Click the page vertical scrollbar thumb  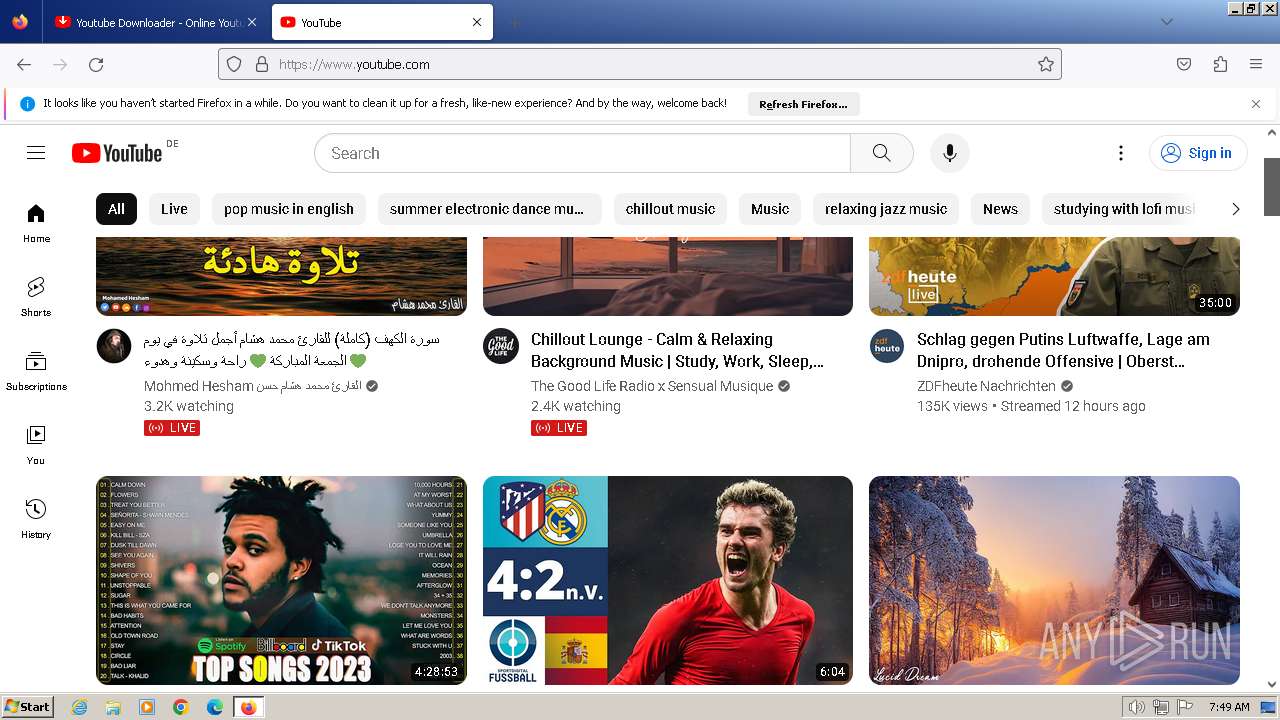tap(1272, 186)
